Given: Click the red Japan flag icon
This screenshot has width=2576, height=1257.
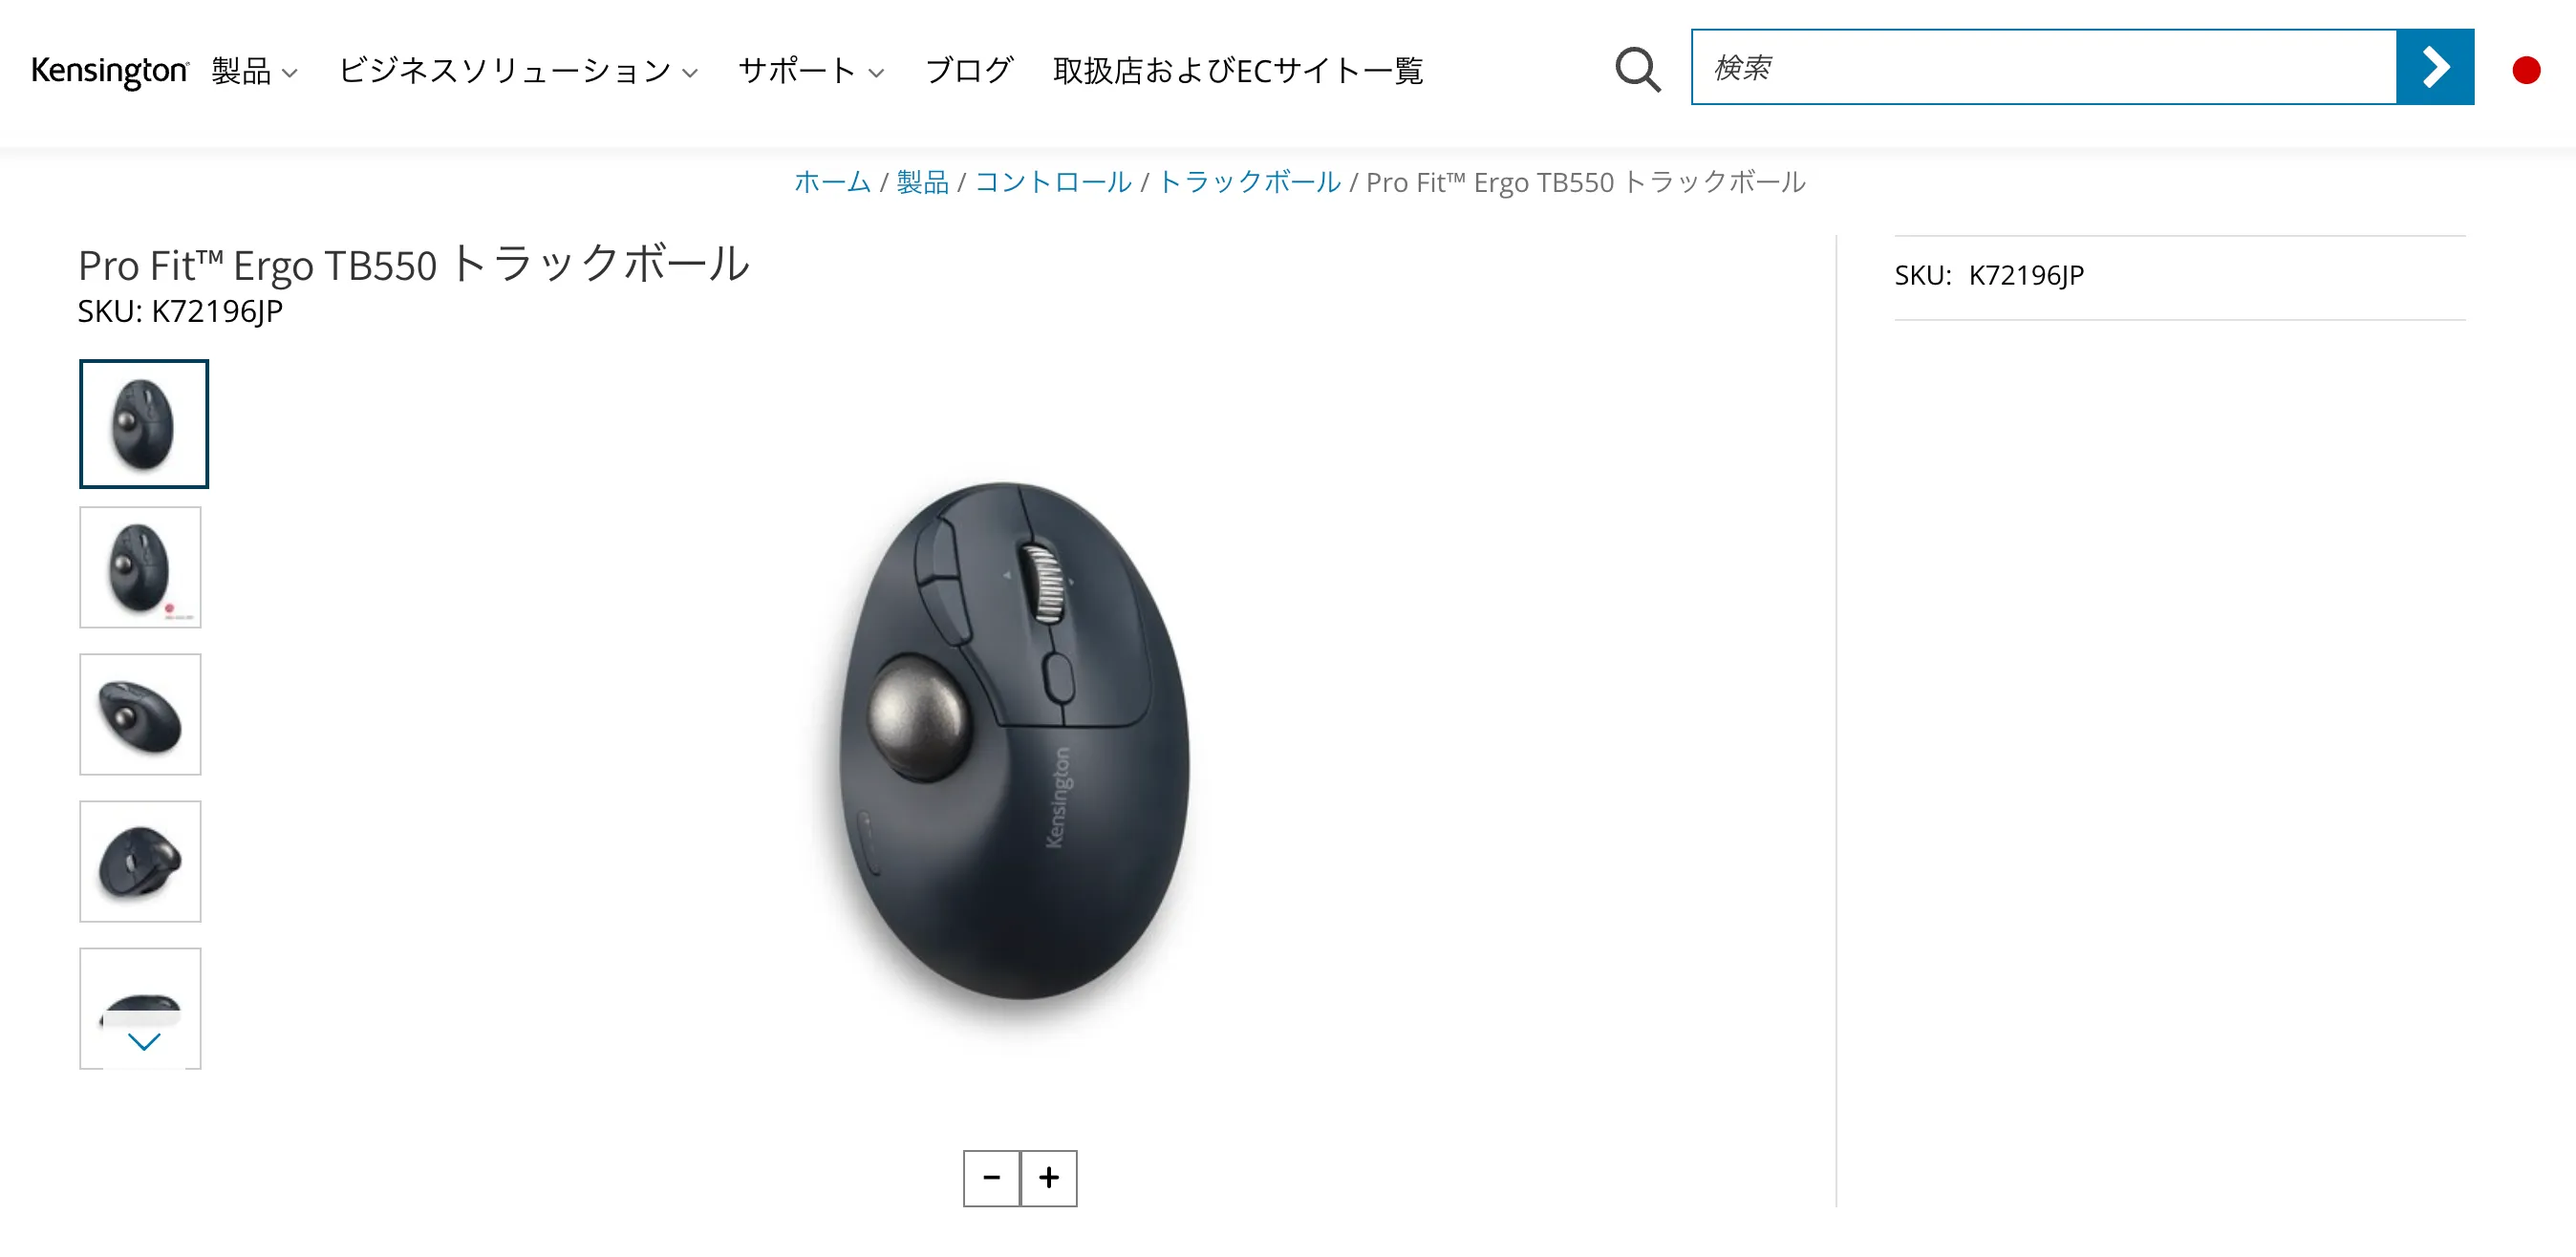Looking at the screenshot, I should point(2526,70).
